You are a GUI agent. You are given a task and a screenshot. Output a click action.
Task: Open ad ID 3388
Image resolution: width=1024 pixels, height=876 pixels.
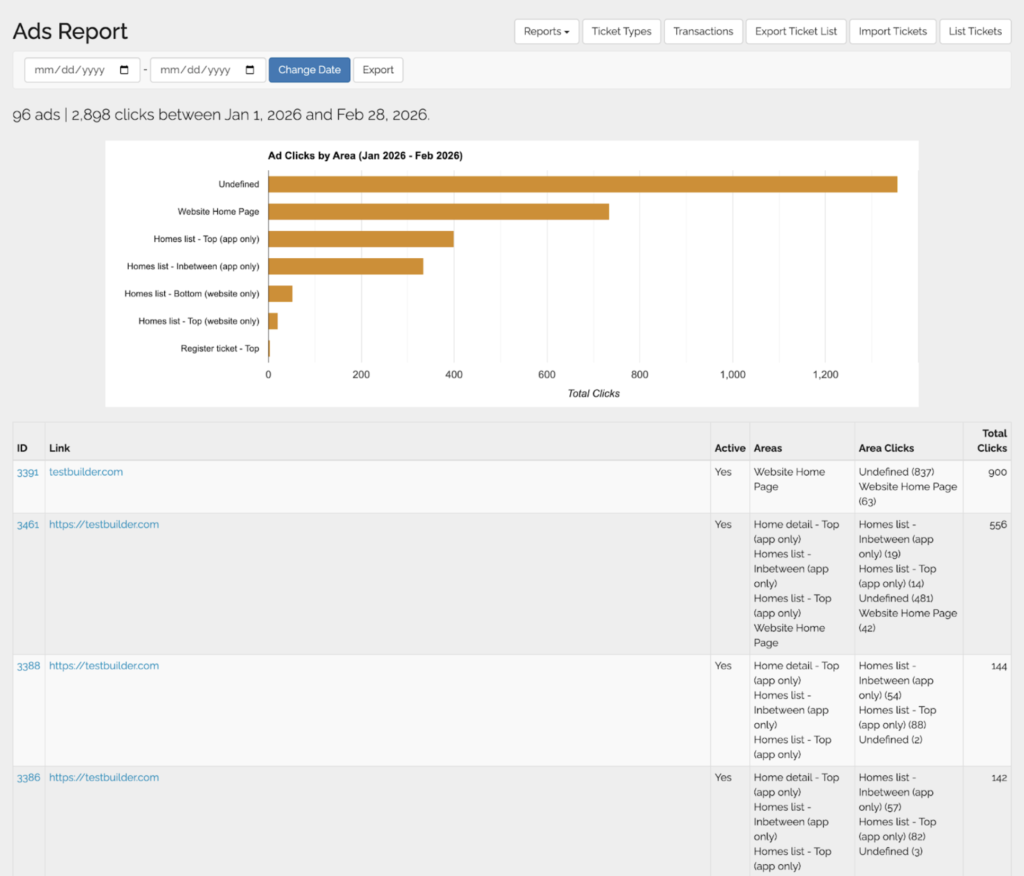[28, 666]
